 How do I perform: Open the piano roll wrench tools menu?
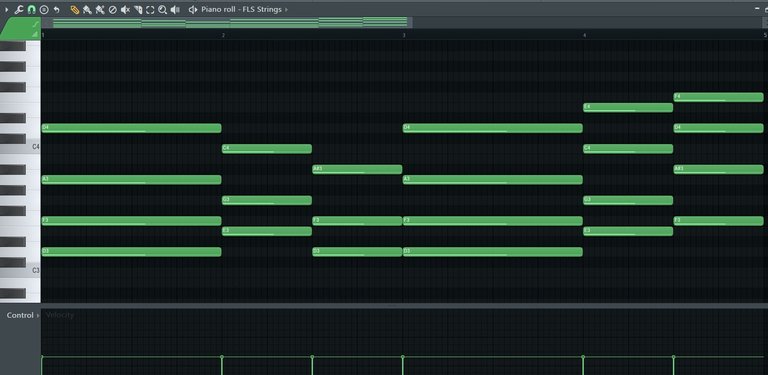(x=19, y=9)
